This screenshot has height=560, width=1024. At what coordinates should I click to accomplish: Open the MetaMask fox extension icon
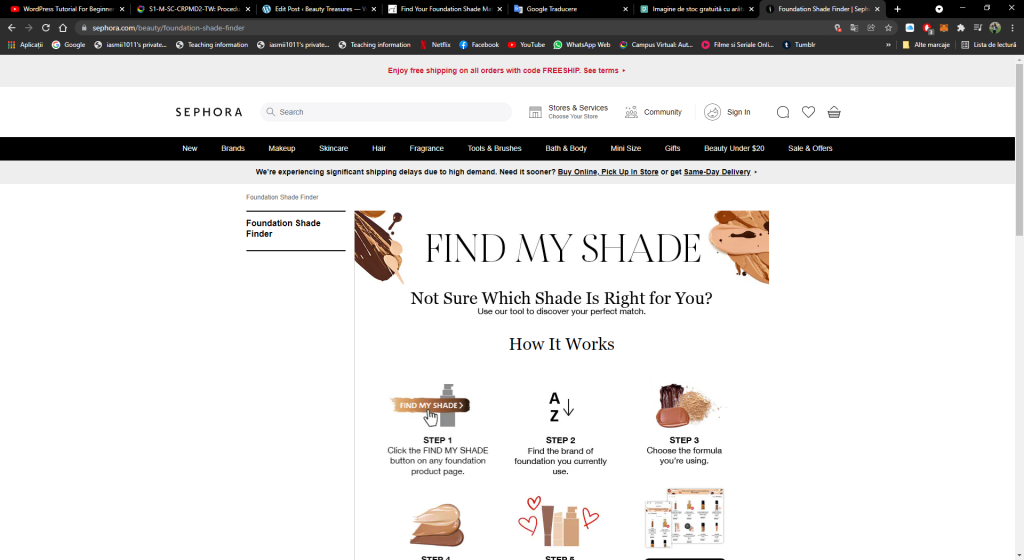click(944, 28)
